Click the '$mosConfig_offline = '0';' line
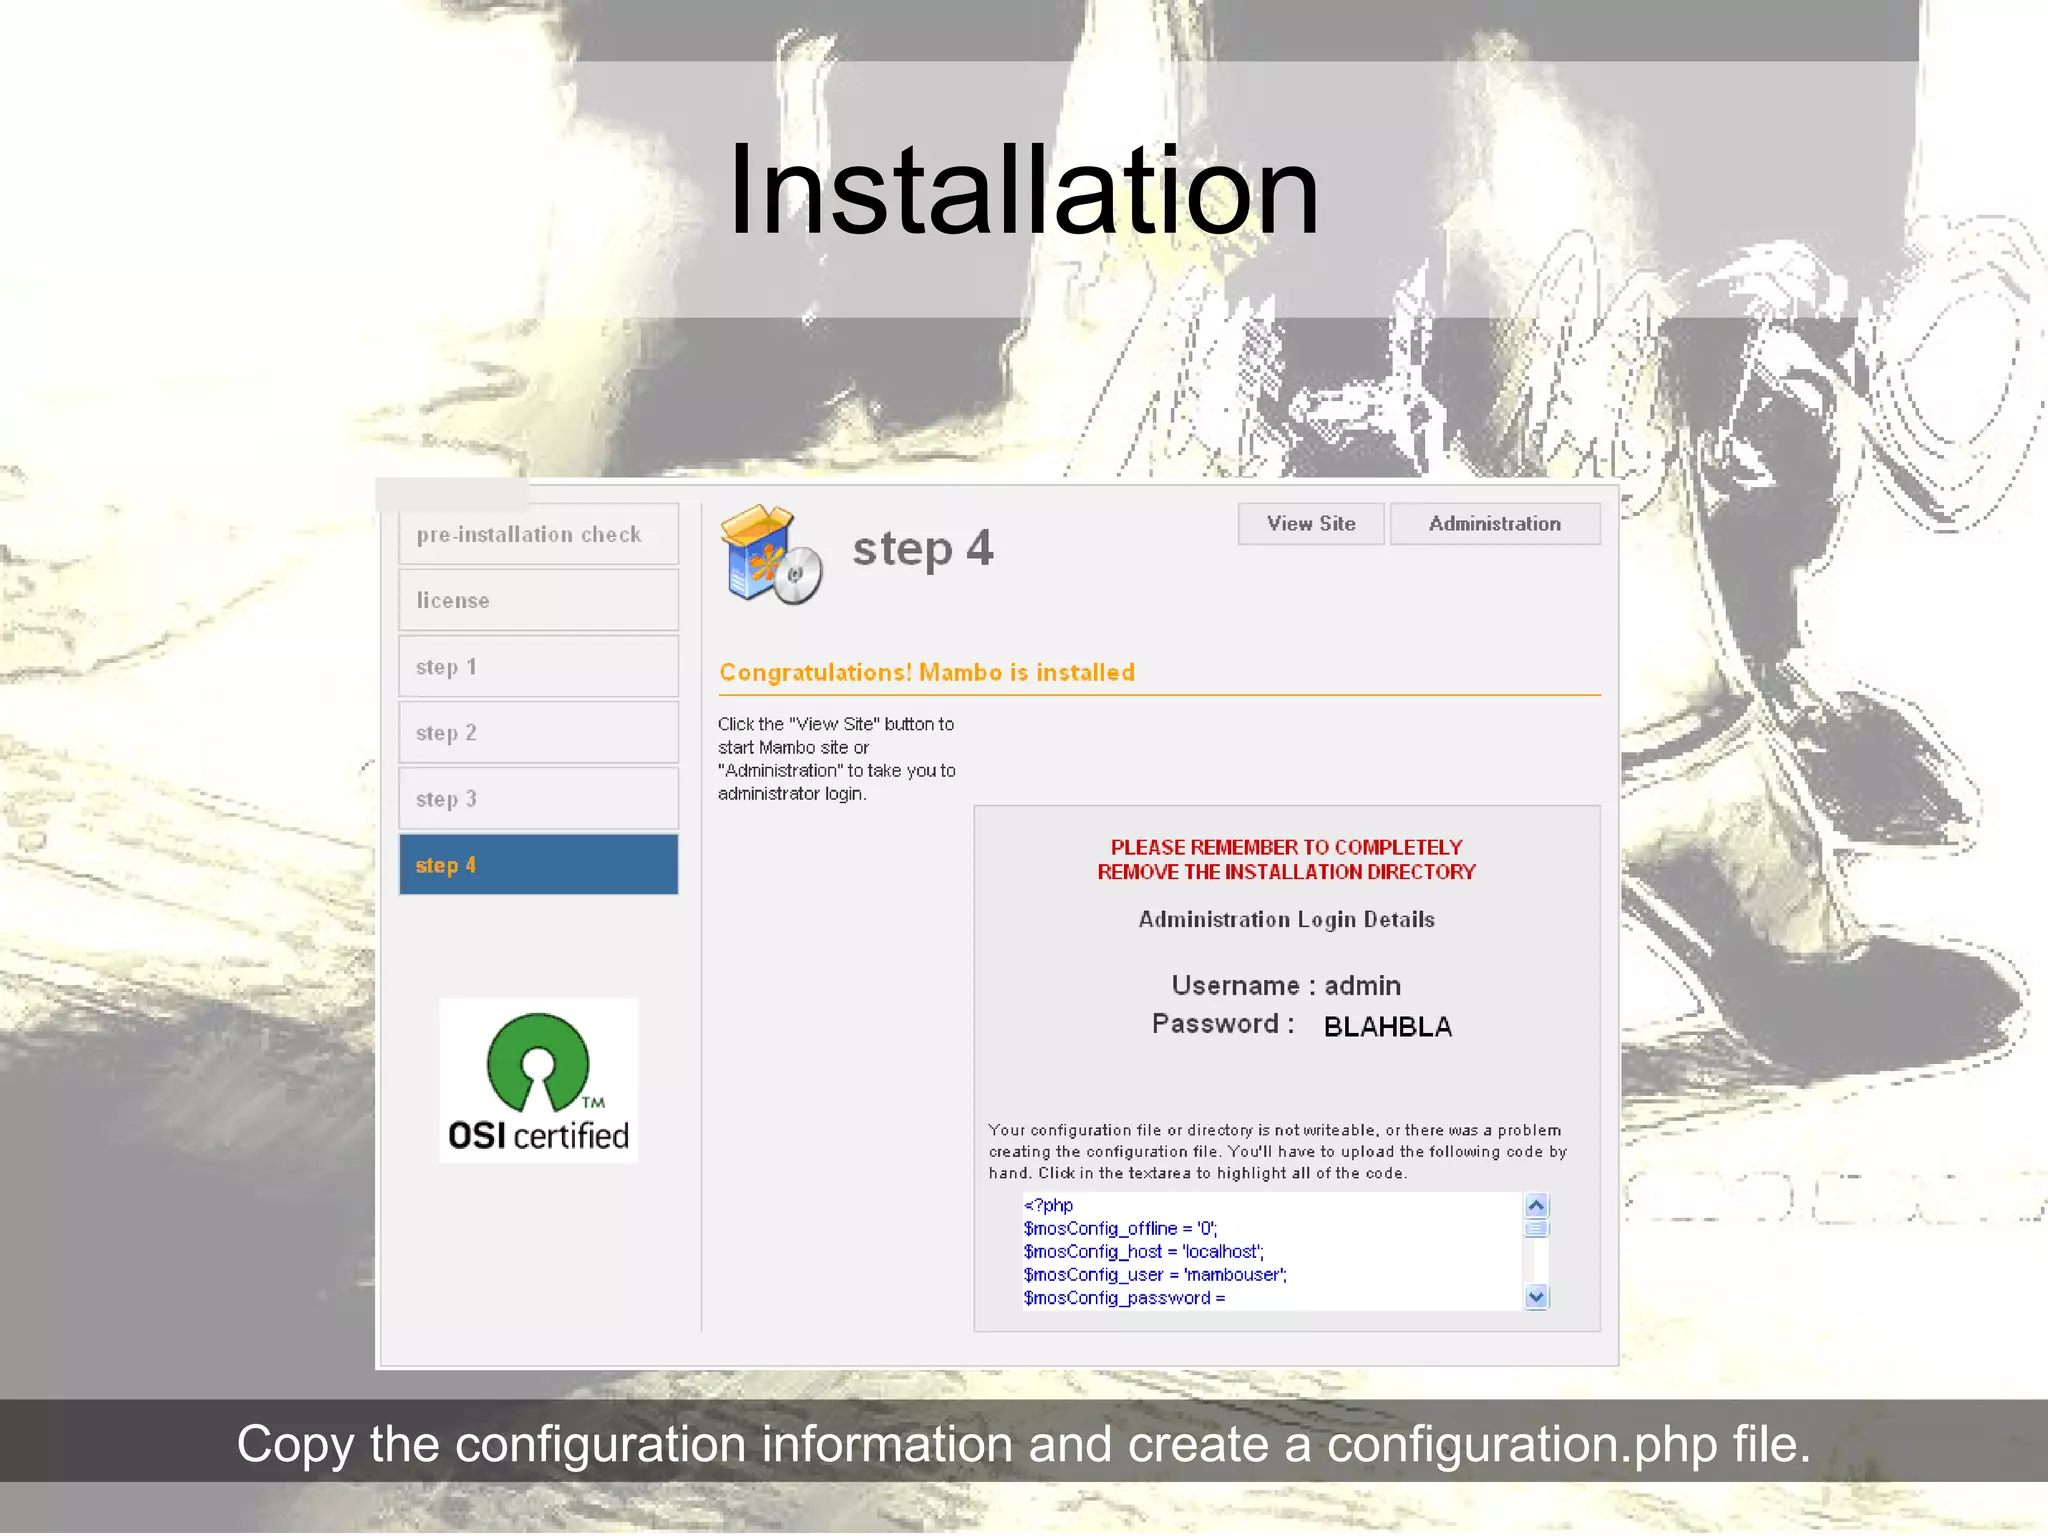 [x=1120, y=1229]
